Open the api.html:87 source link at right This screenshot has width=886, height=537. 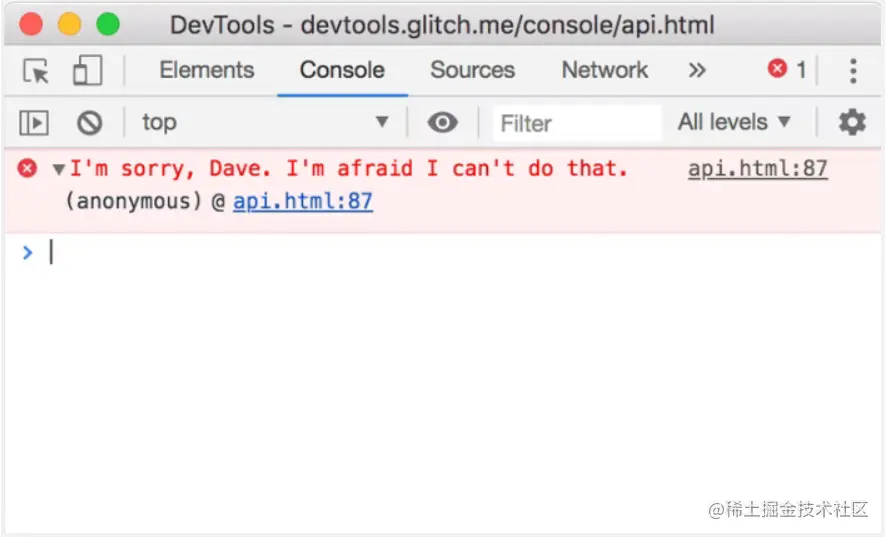click(x=758, y=168)
